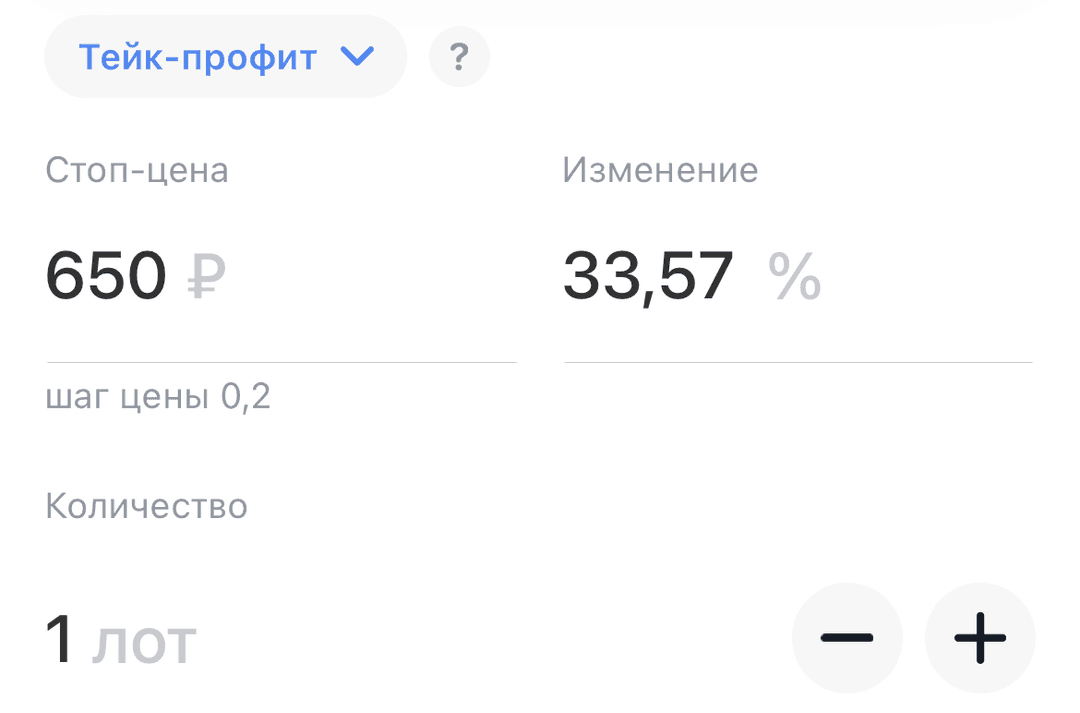Click the Изменение field label
Image resolution: width=1080 pixels, height=713 pixels.
pos(661,170)
